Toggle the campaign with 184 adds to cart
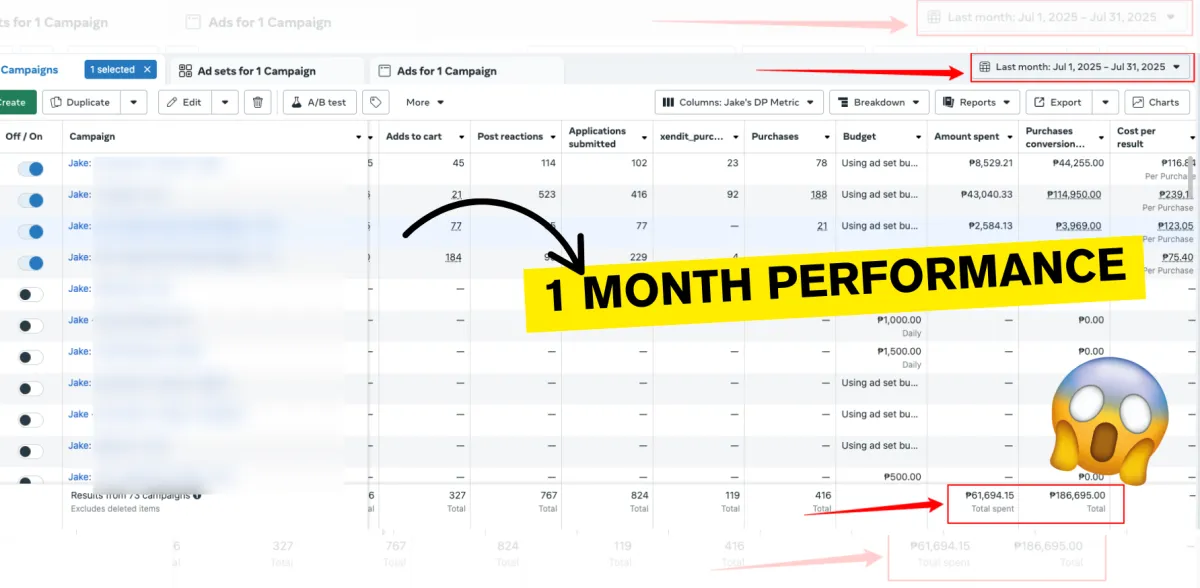Image resolution: width=1200 pixels, height=588 pixels. [31, 263]
